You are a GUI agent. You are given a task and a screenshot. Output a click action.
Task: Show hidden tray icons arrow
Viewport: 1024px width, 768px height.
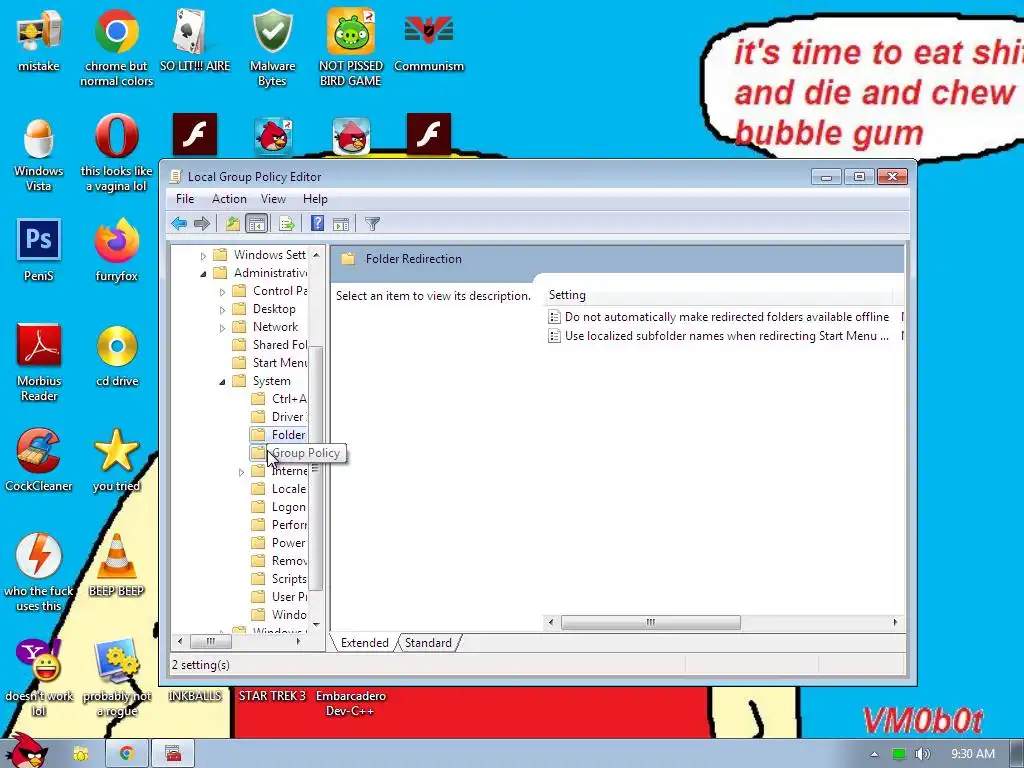click(x=874, y=754)
